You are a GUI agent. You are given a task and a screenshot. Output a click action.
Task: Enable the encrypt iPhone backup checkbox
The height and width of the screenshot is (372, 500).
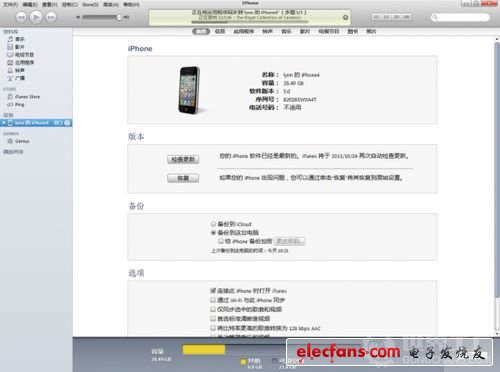click(220, 241)
